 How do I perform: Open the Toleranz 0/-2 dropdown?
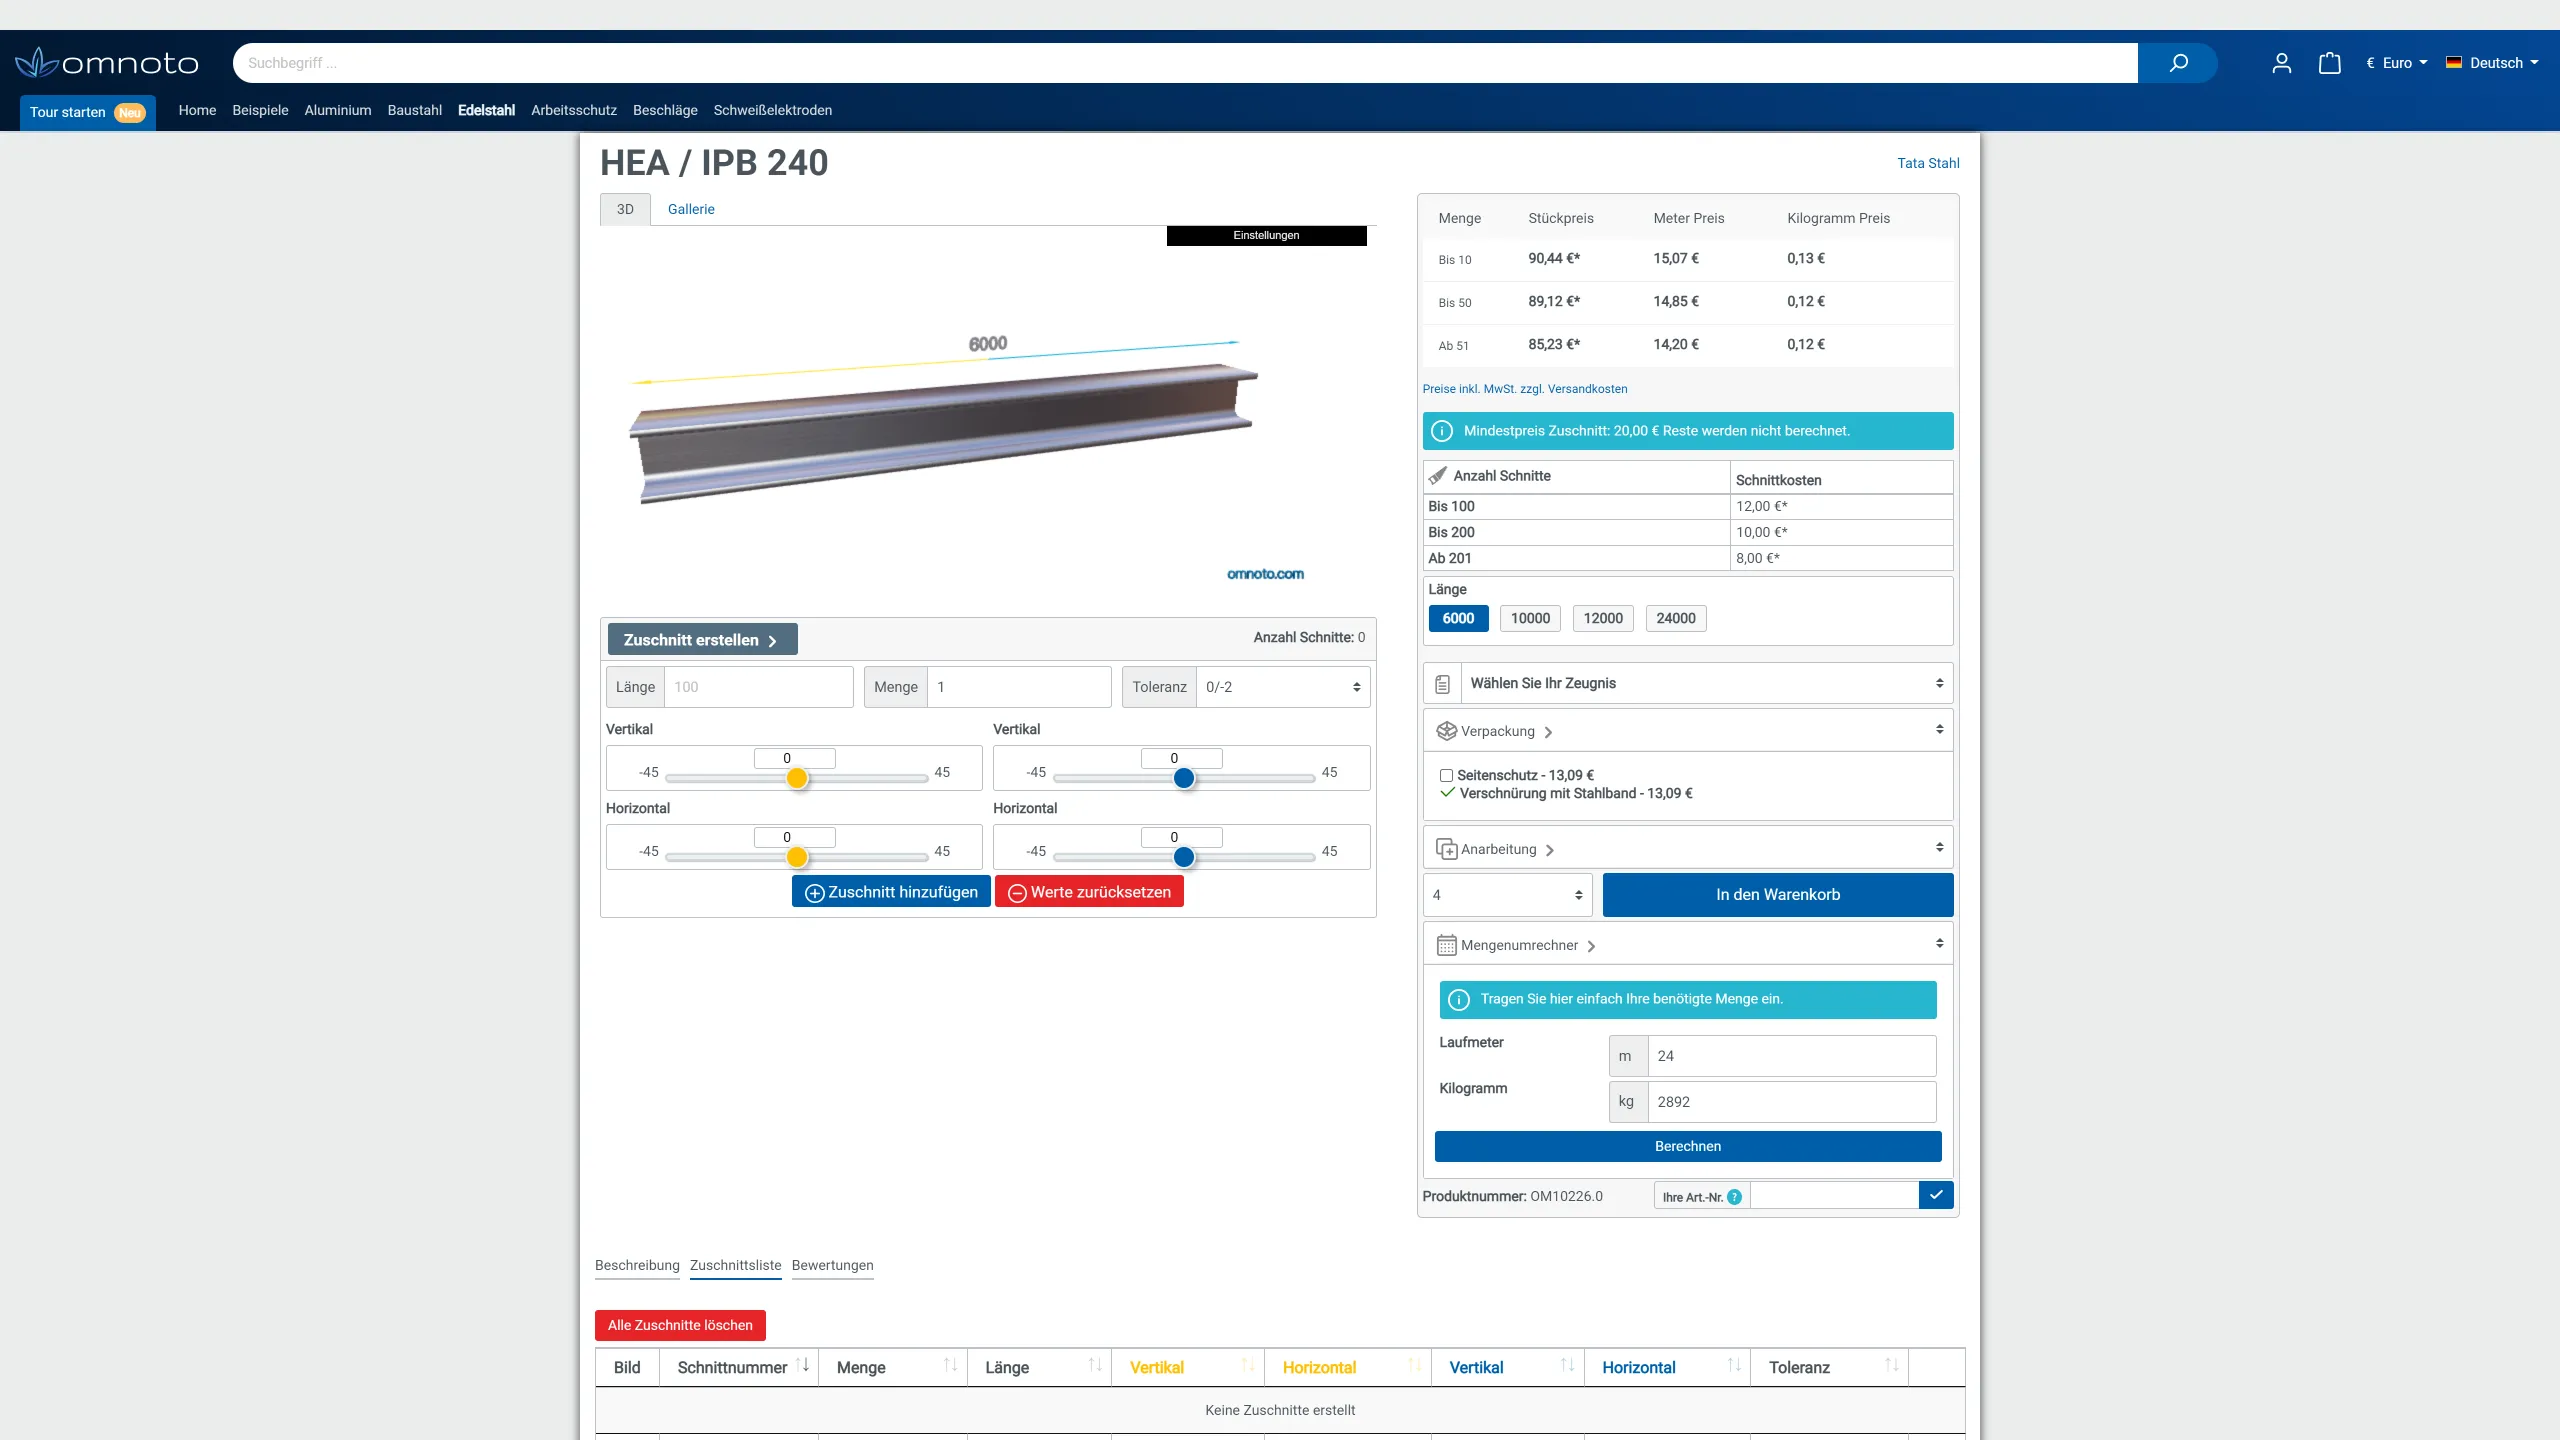tap(1283, 687)
